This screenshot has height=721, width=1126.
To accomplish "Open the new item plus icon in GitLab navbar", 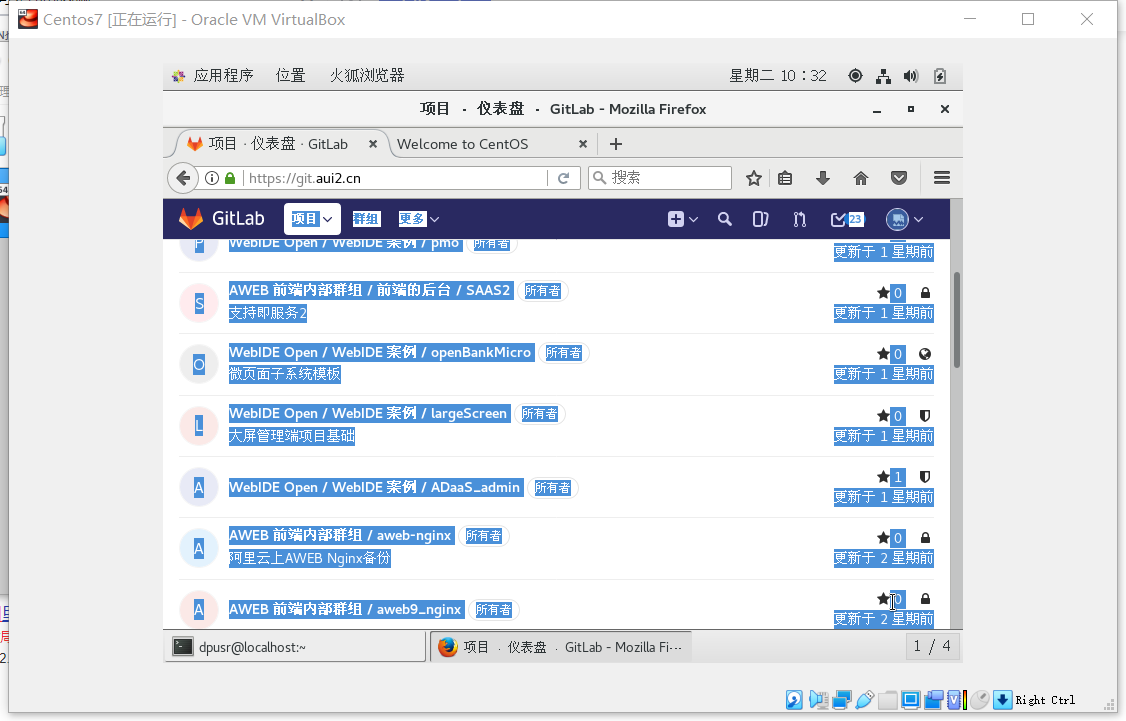I will 676,219.
